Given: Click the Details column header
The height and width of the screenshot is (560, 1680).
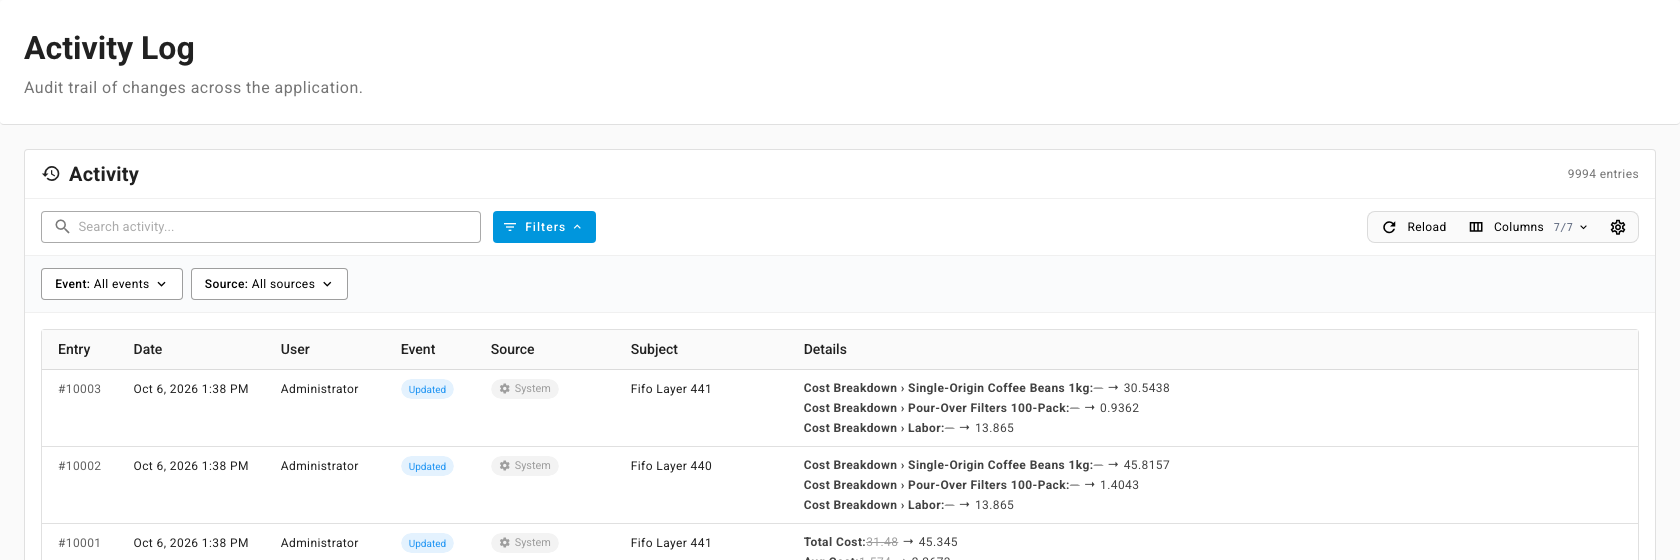Looking at the screenshot, I should coord(825,349).
